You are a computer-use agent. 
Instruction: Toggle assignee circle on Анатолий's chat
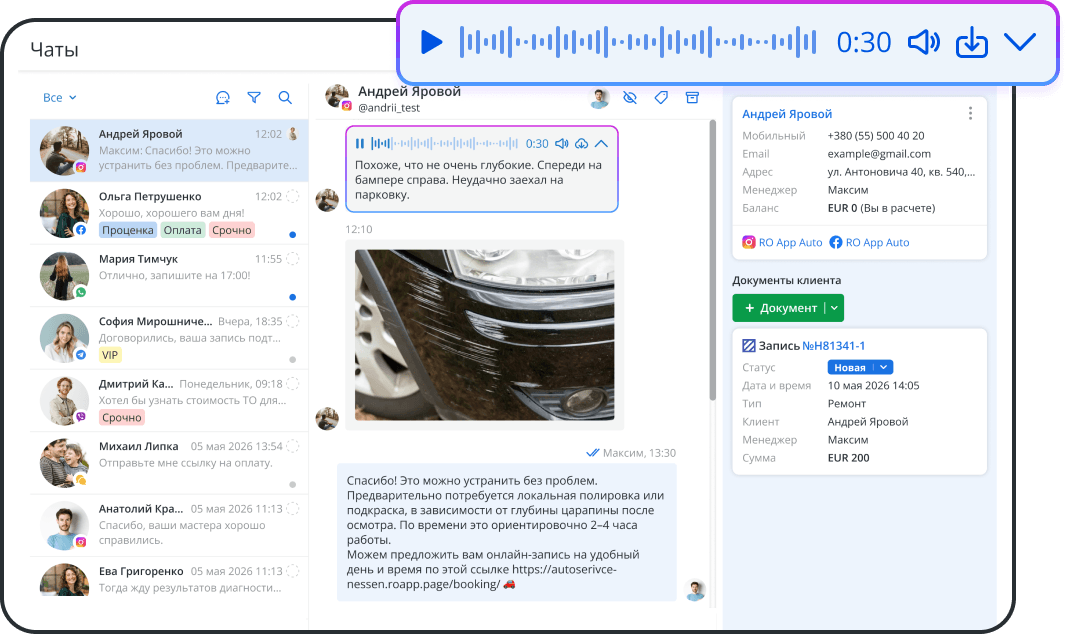click(x=293, y=509)
